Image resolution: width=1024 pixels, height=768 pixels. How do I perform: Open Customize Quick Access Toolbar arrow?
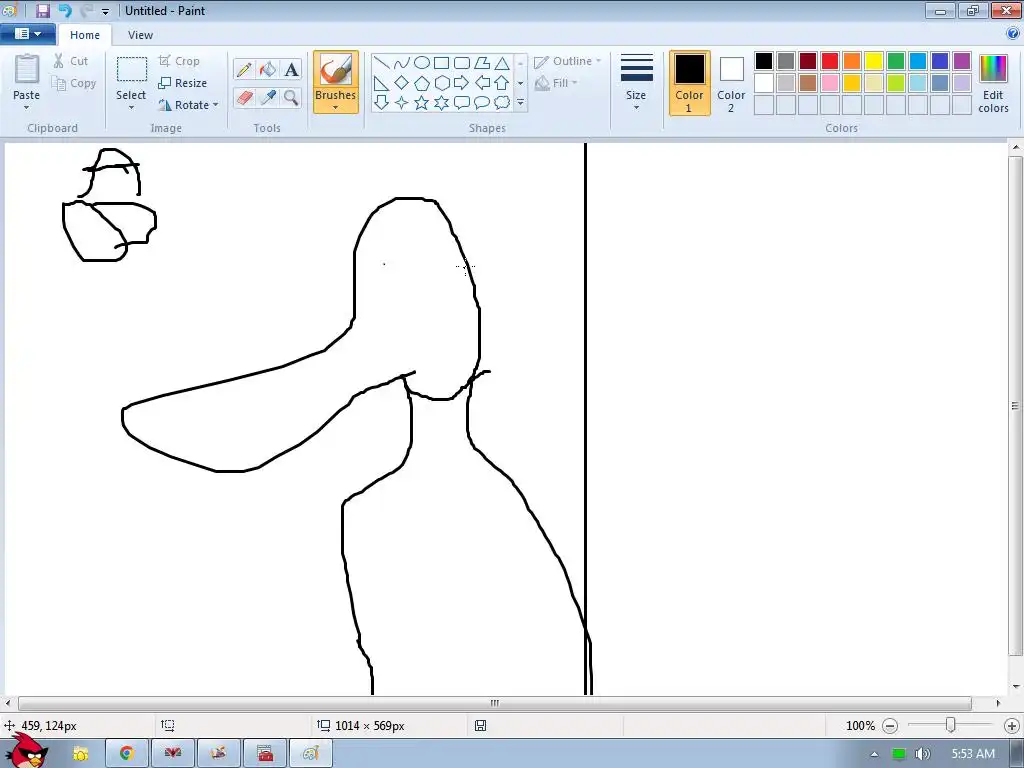105,11
